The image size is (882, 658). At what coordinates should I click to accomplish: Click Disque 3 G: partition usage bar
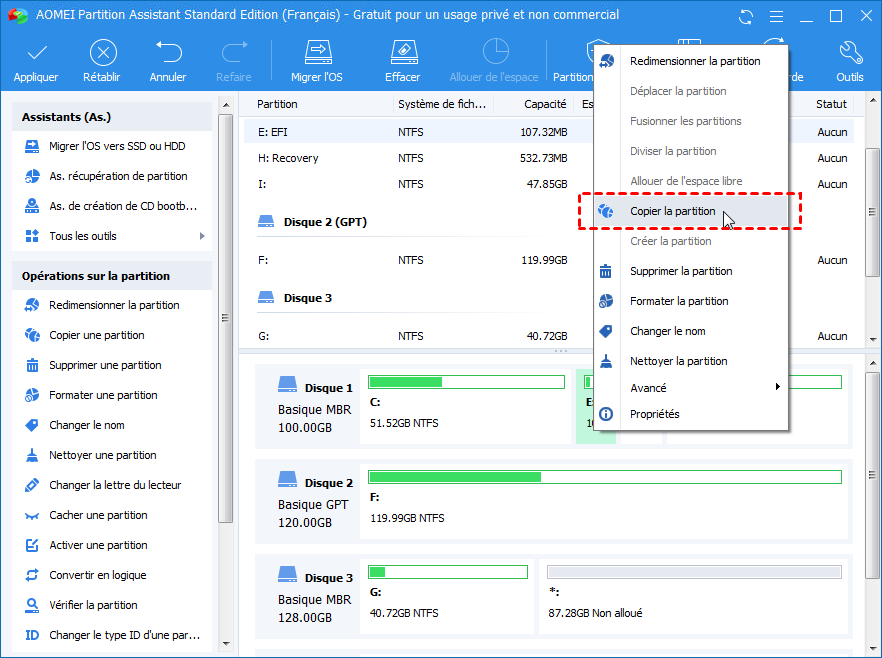[448, 572]
